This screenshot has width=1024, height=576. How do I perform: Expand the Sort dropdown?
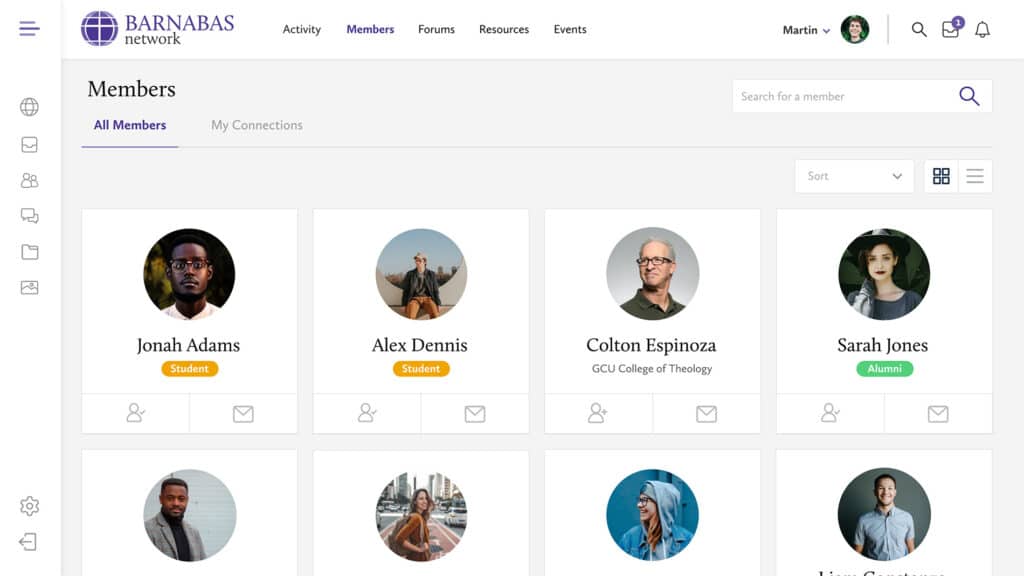(854, 176)
